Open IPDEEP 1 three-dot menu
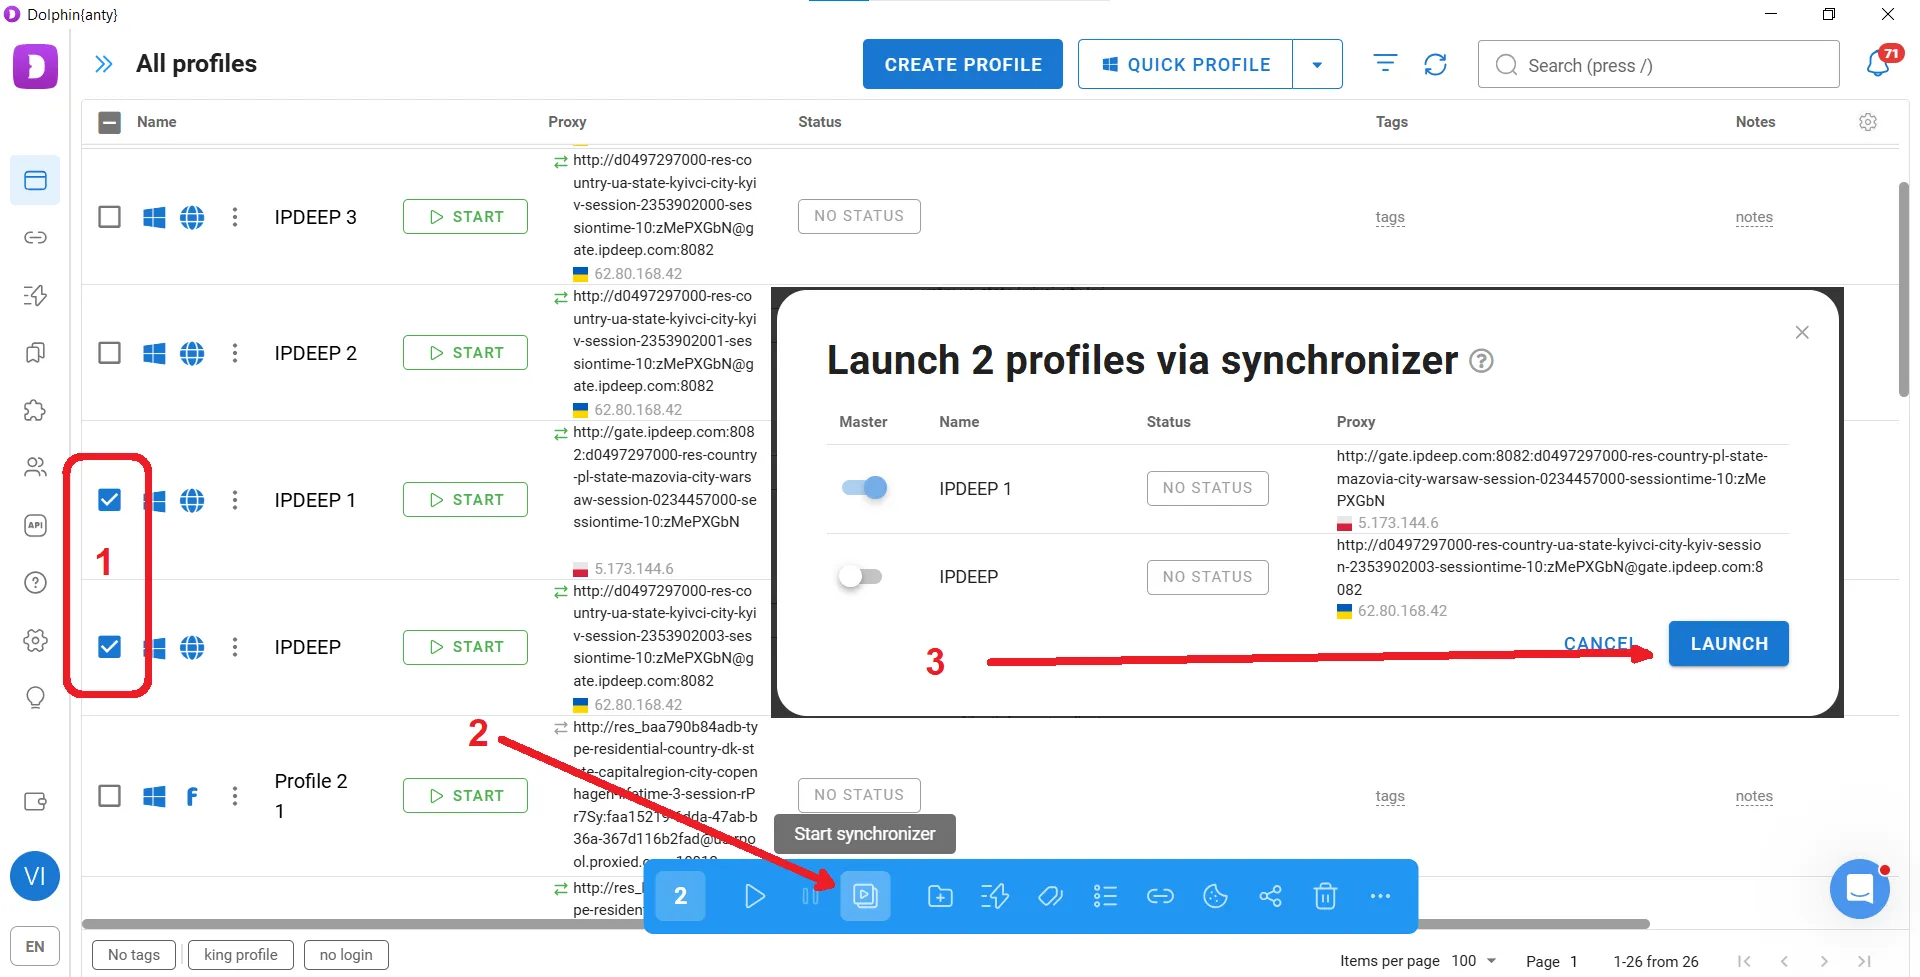This screenshot has width=1920, height=977. point(235,500)
